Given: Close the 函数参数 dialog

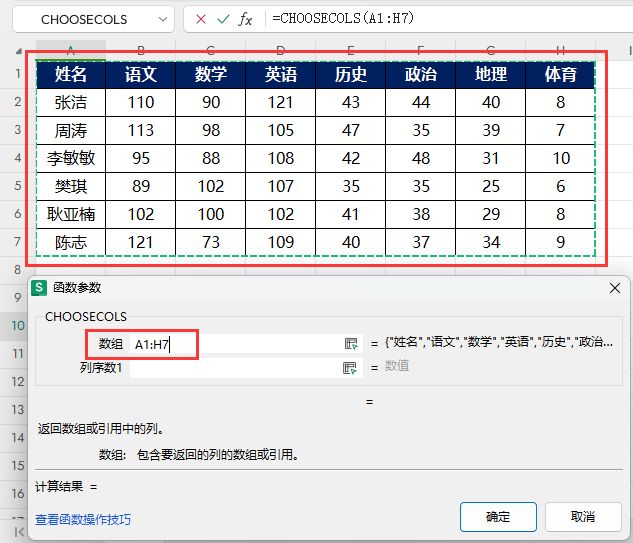Looking at the screenshot, I should pos(614,288).
